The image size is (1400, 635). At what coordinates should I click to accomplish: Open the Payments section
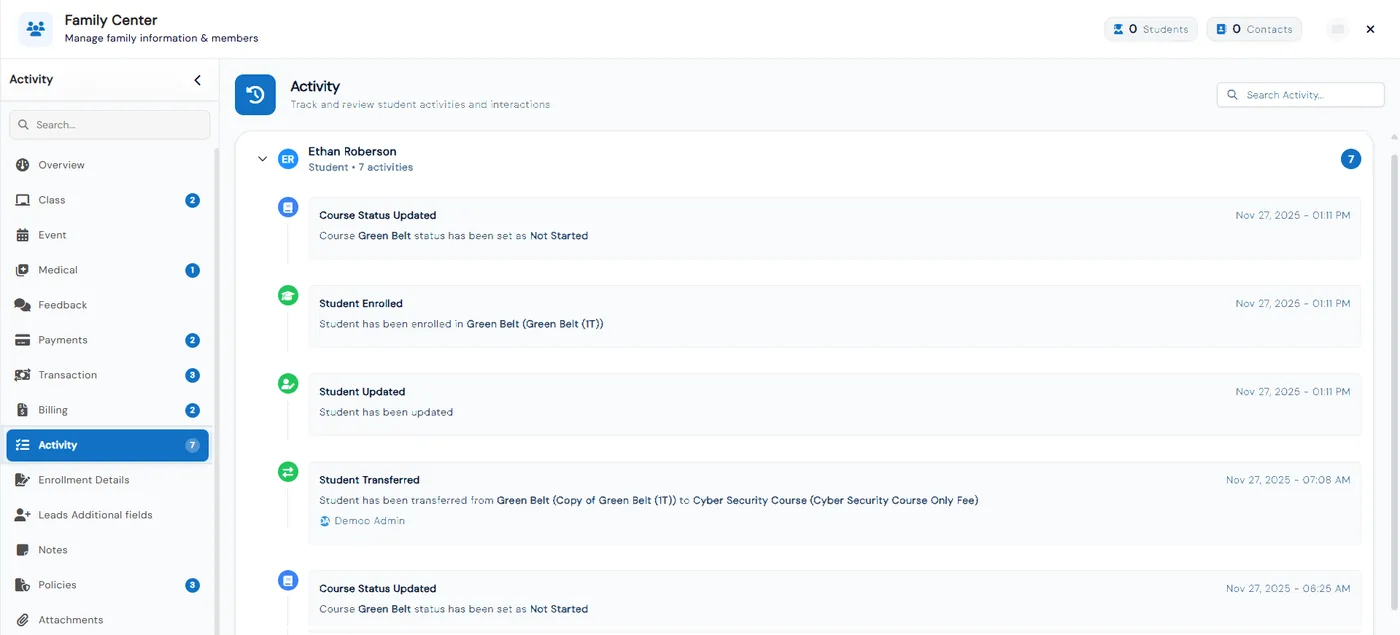[108, 340]
